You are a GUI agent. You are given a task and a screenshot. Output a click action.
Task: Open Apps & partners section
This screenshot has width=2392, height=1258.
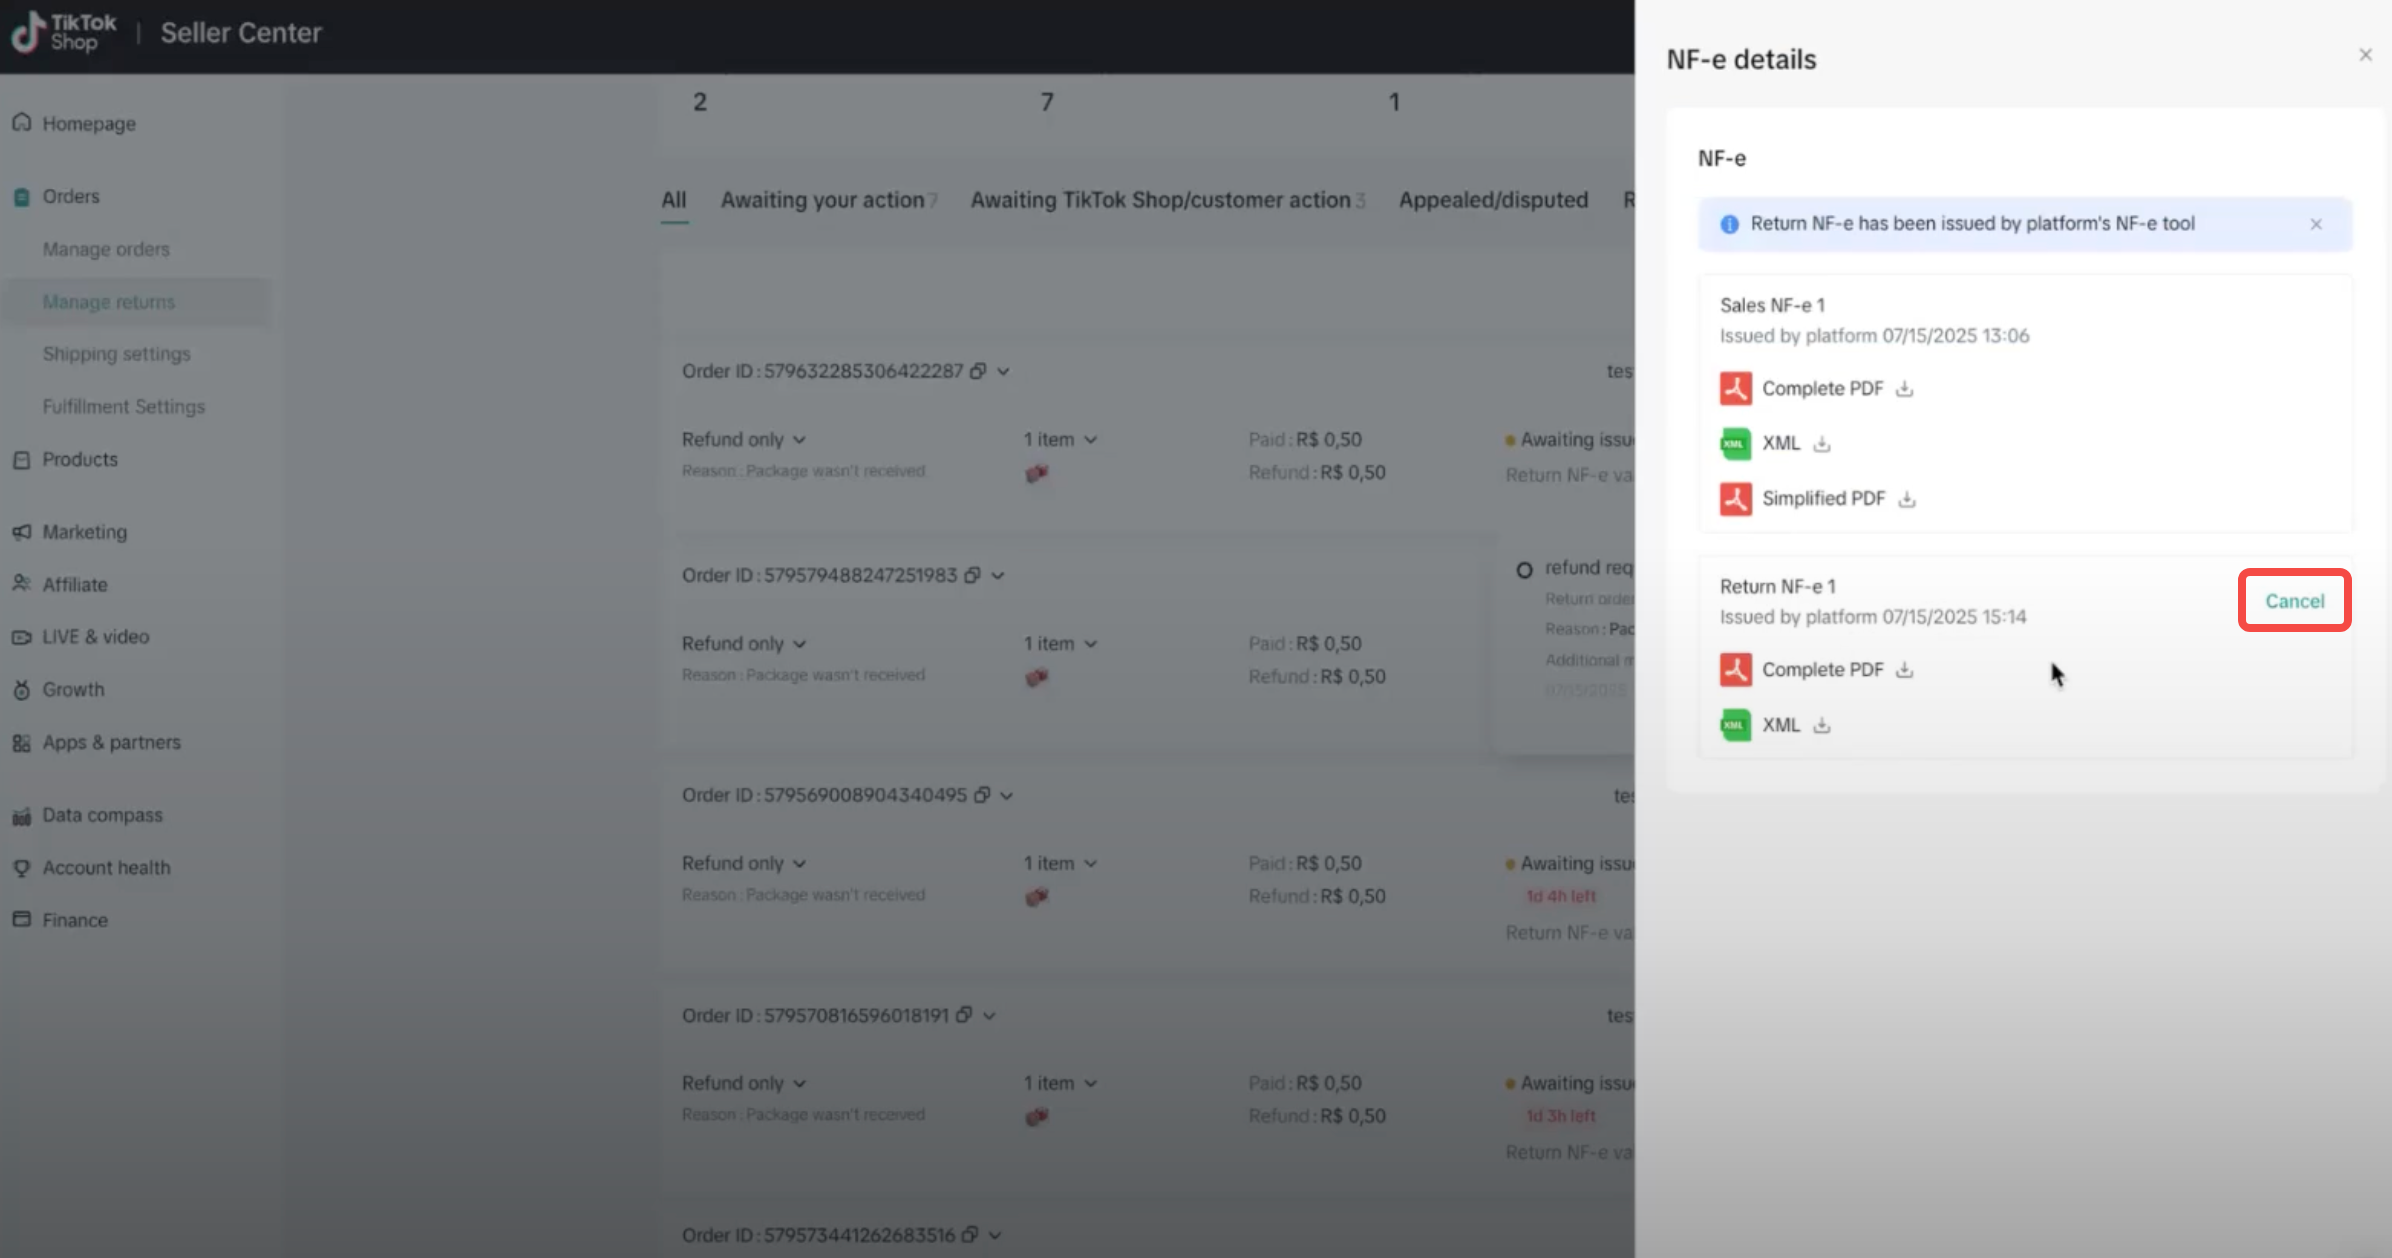[x=111, y=743]
